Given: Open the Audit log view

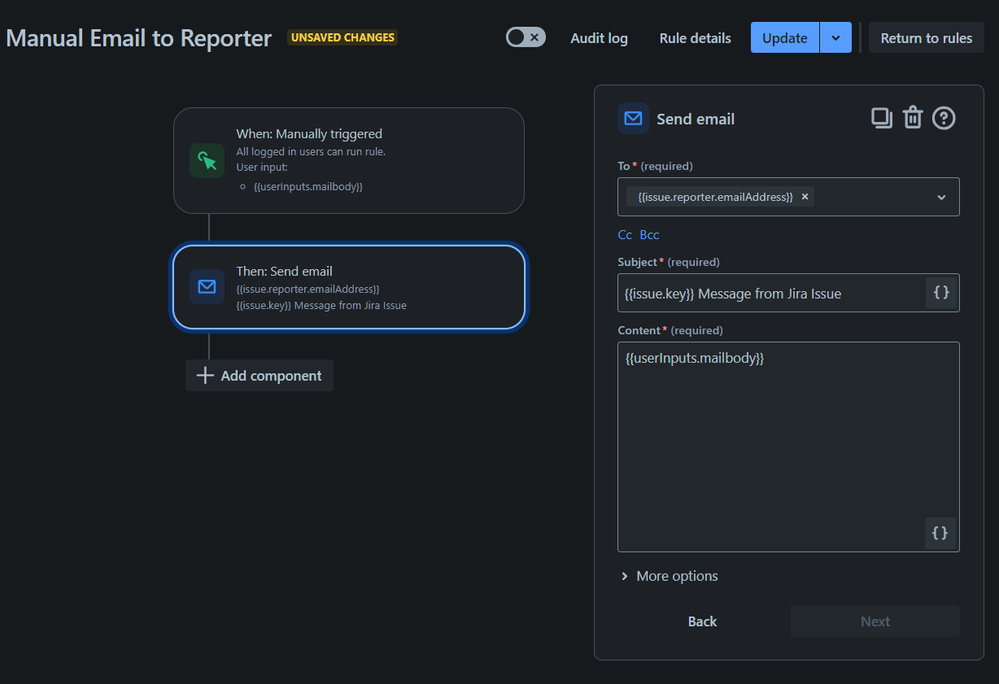Looking at the screenshot, I should (598, 37).
